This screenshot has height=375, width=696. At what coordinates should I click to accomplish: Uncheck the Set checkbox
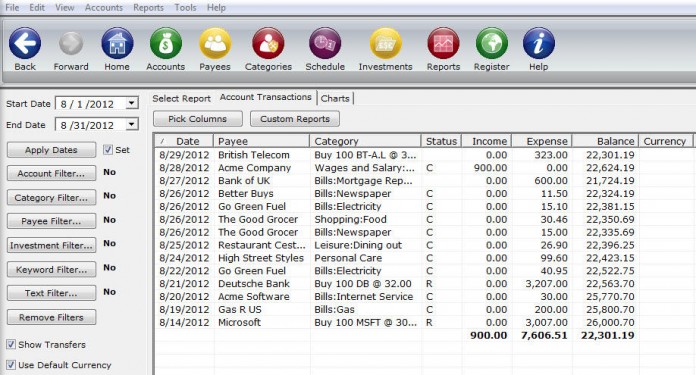click(108, 150)
